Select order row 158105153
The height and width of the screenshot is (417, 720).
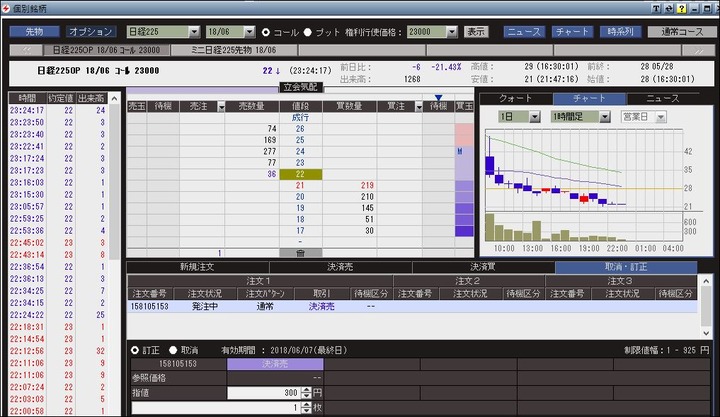[412, 306]
